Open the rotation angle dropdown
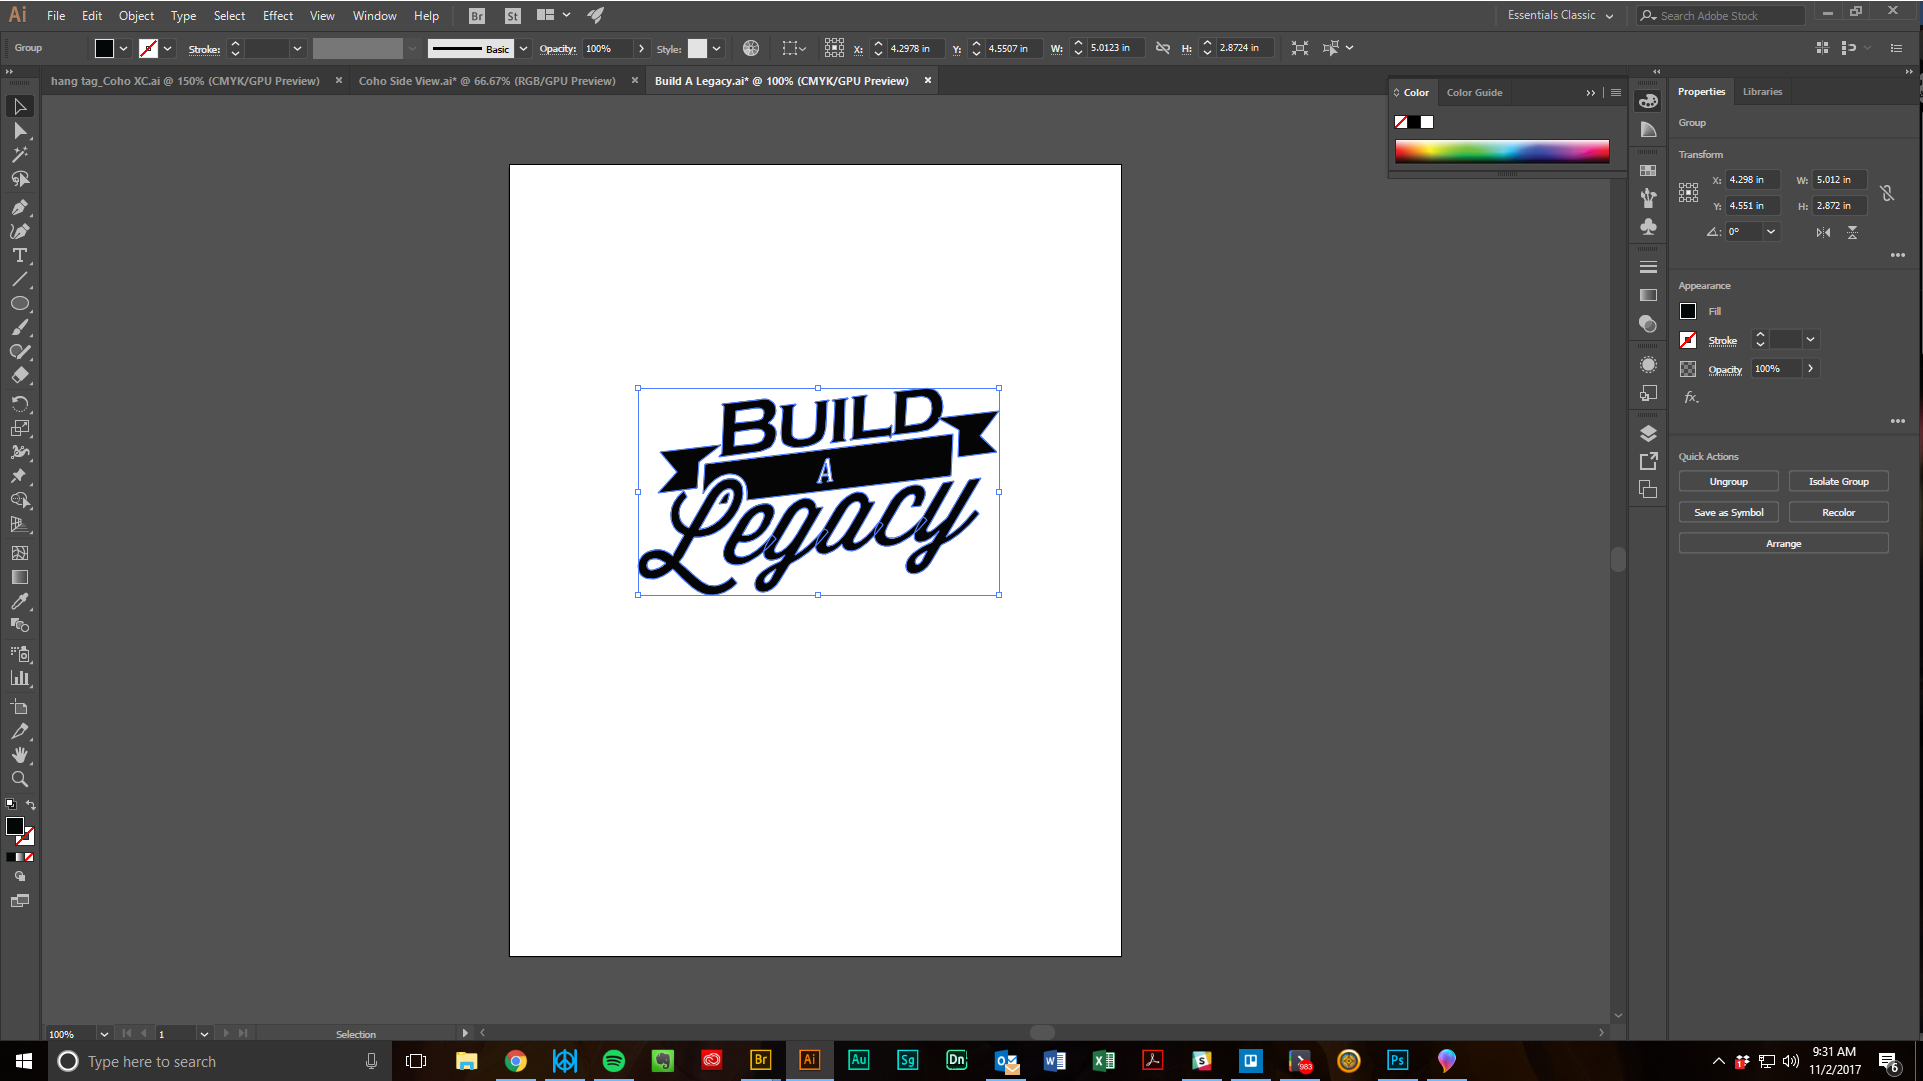The image size is (1923, 1081). coord(1770,231)
